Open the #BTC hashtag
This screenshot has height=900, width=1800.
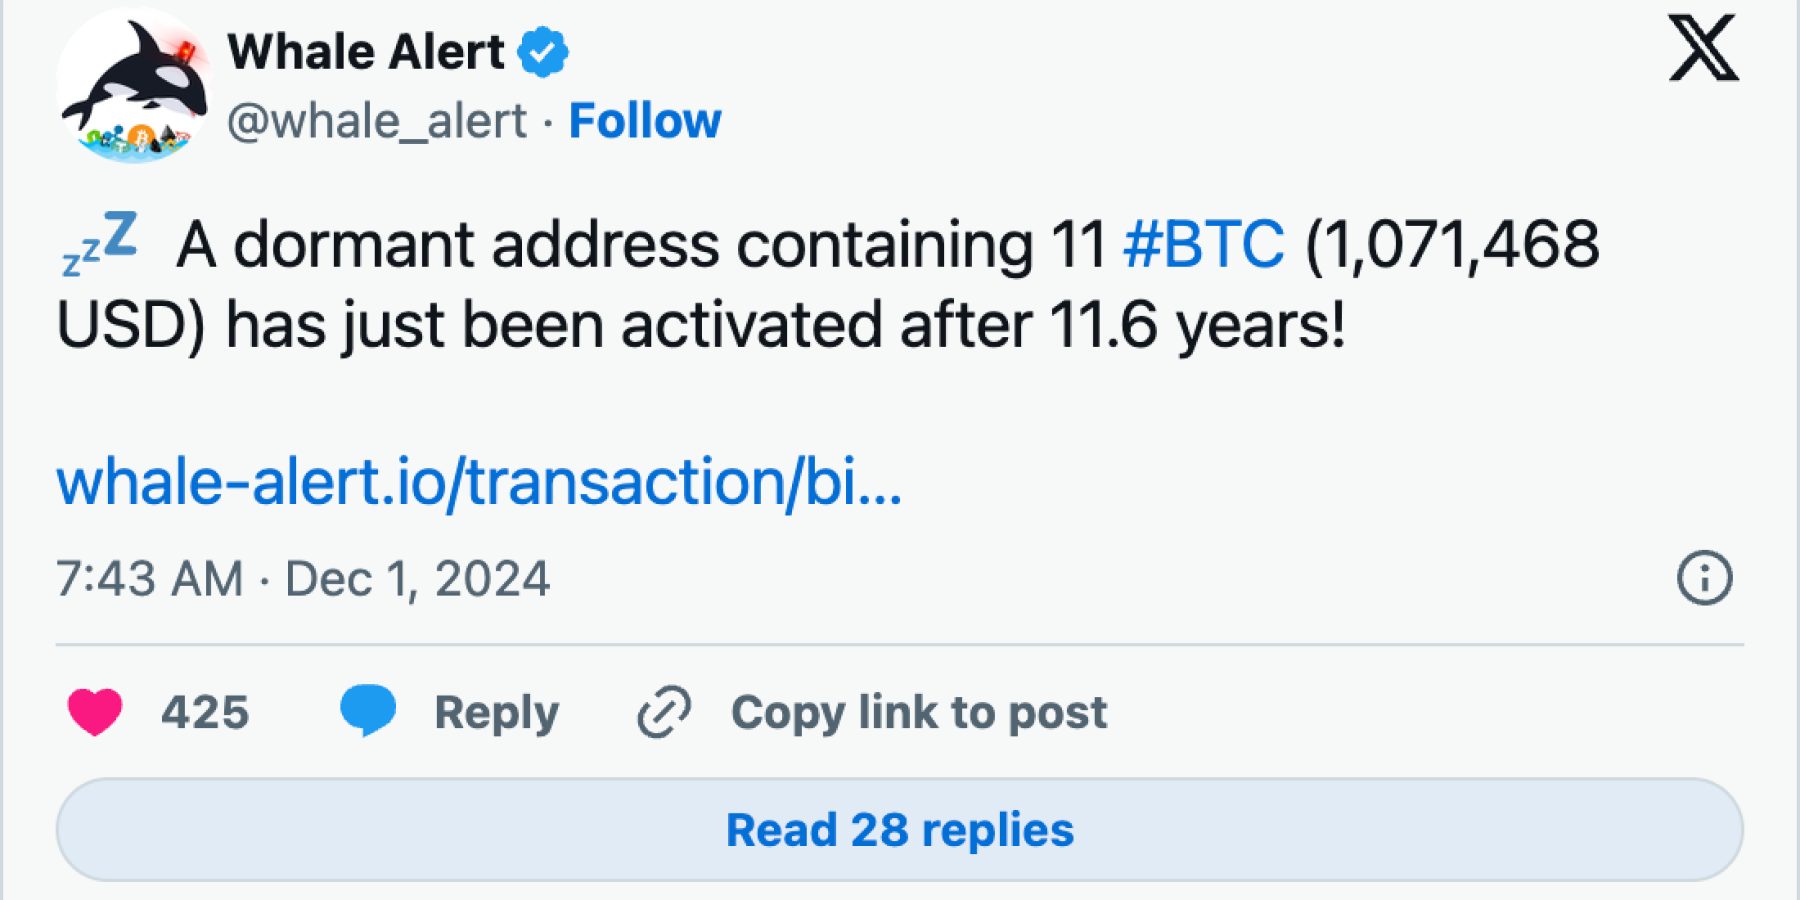coord(1204,244)
